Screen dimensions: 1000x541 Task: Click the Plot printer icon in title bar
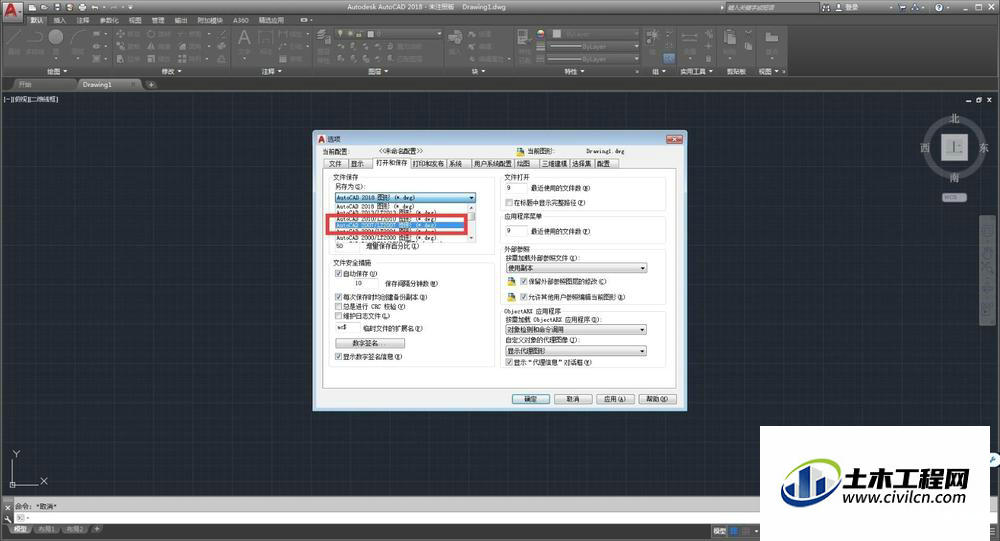coord(82,7)
